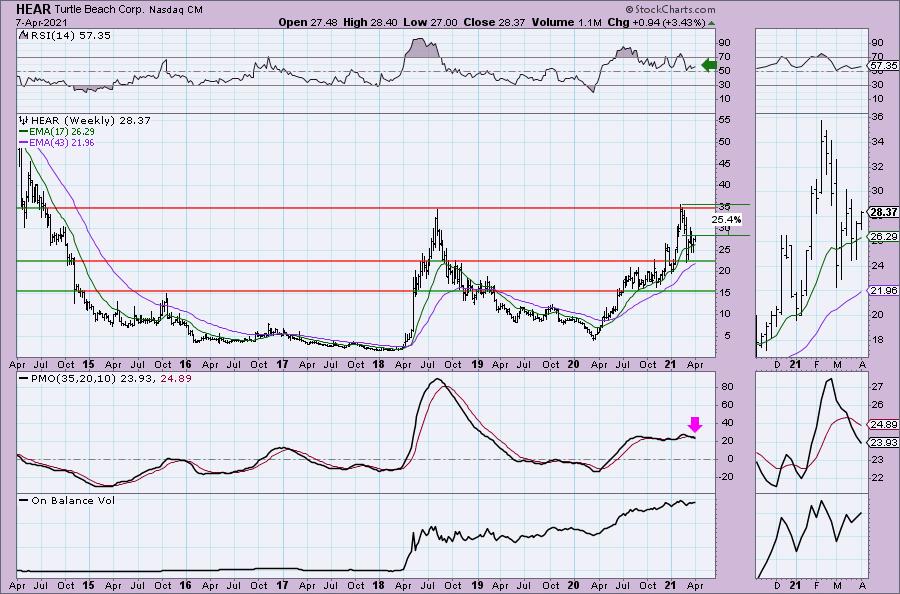The image size is (900, 594).
Task: Click the Low 27.00 value
Action: [x=430, y=22]
